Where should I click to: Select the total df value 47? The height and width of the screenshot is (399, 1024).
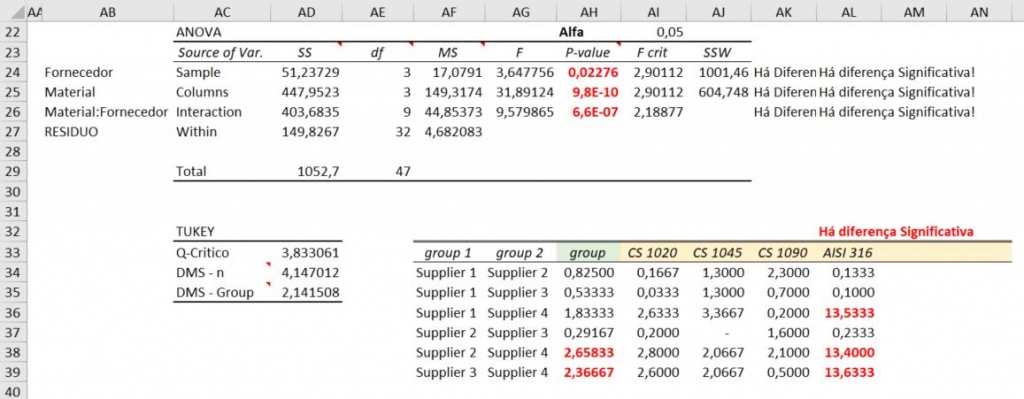(x=403, y=172)
